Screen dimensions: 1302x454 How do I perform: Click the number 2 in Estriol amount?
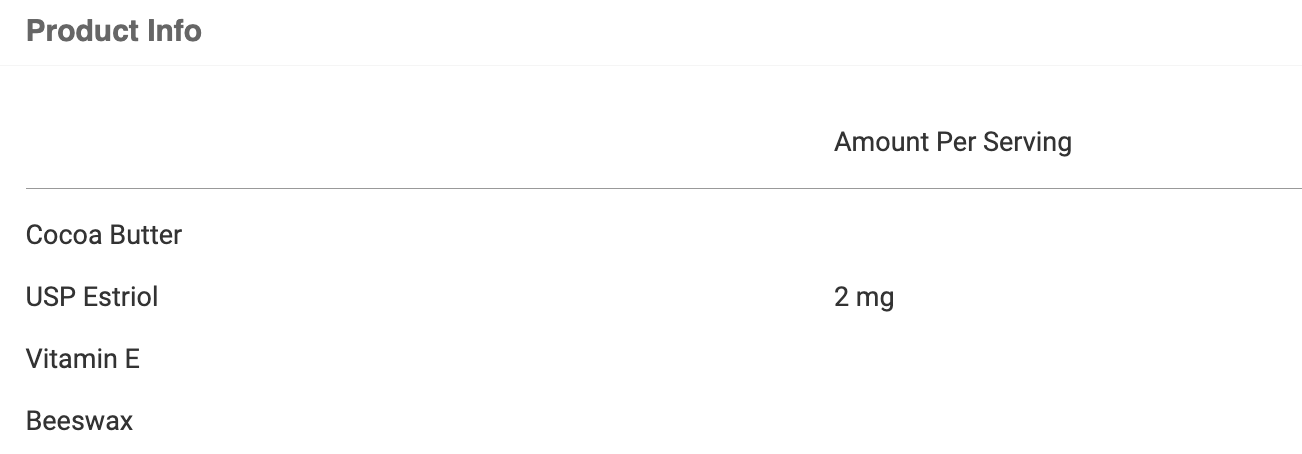841,297
